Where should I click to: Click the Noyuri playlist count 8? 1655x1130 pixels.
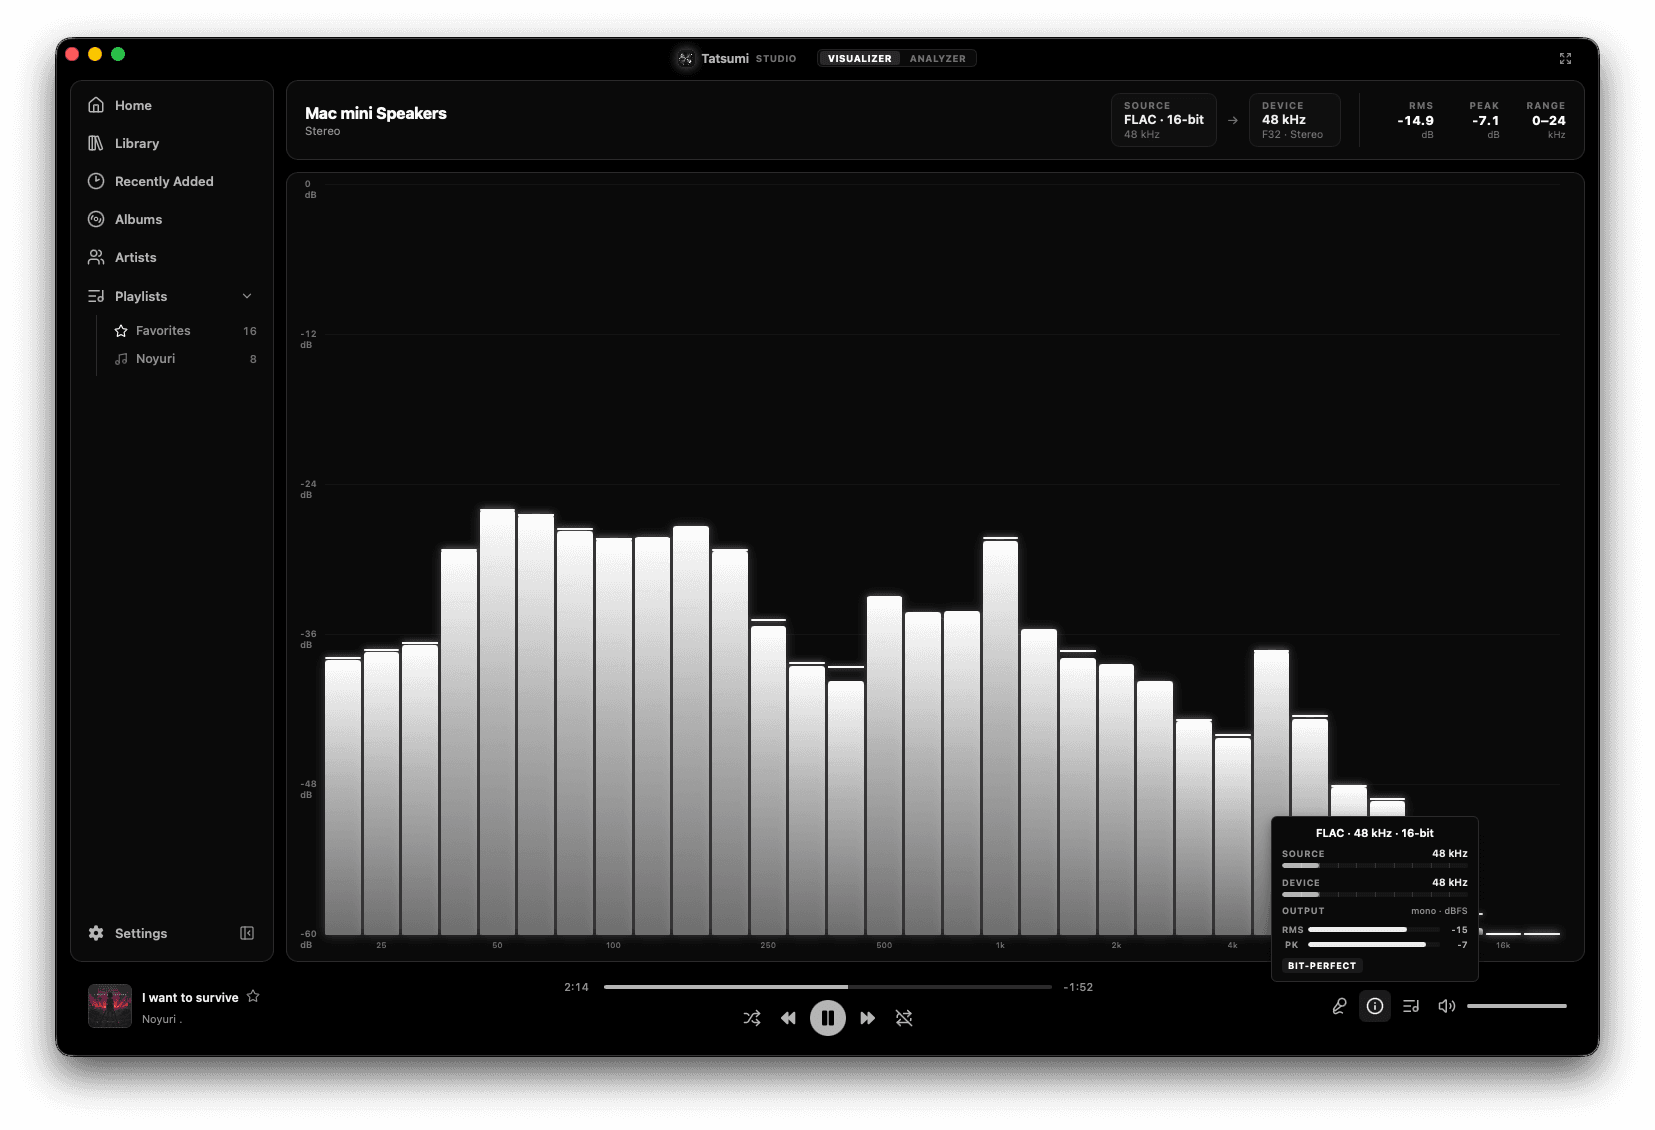tap(253, 359)
